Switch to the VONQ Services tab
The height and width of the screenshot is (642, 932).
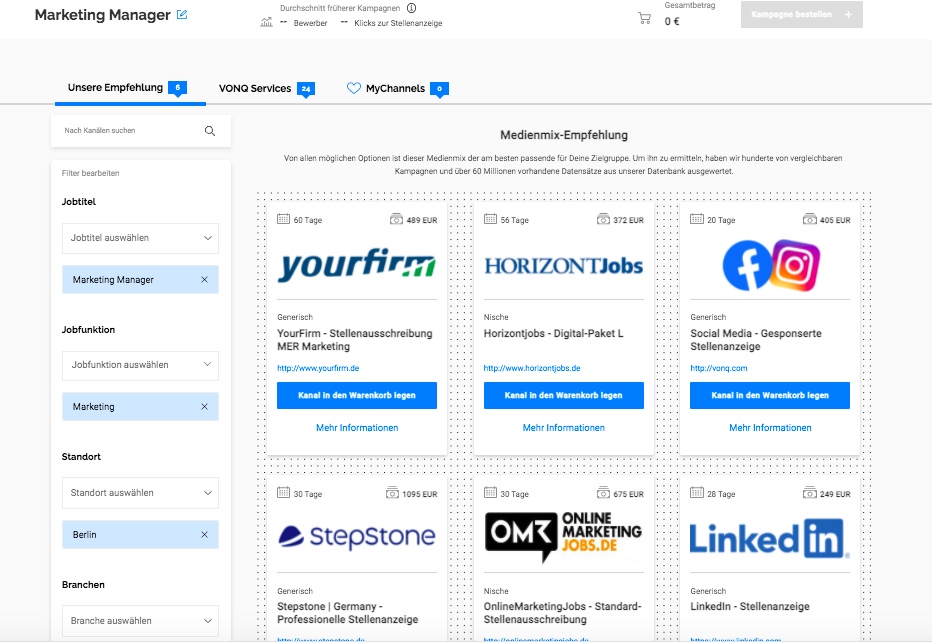267,89
